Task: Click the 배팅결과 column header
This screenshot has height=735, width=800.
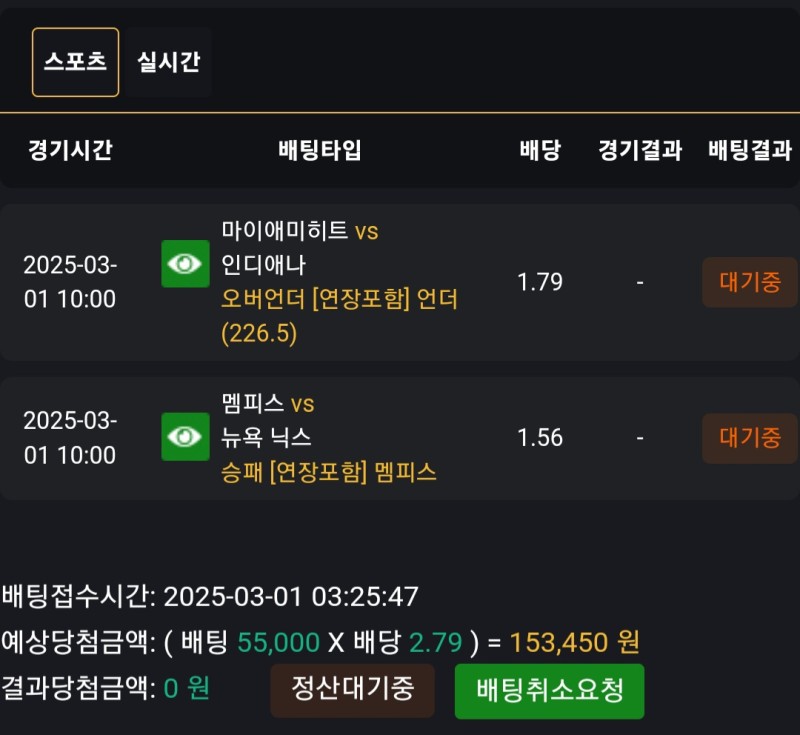Action: click(749, 151)
